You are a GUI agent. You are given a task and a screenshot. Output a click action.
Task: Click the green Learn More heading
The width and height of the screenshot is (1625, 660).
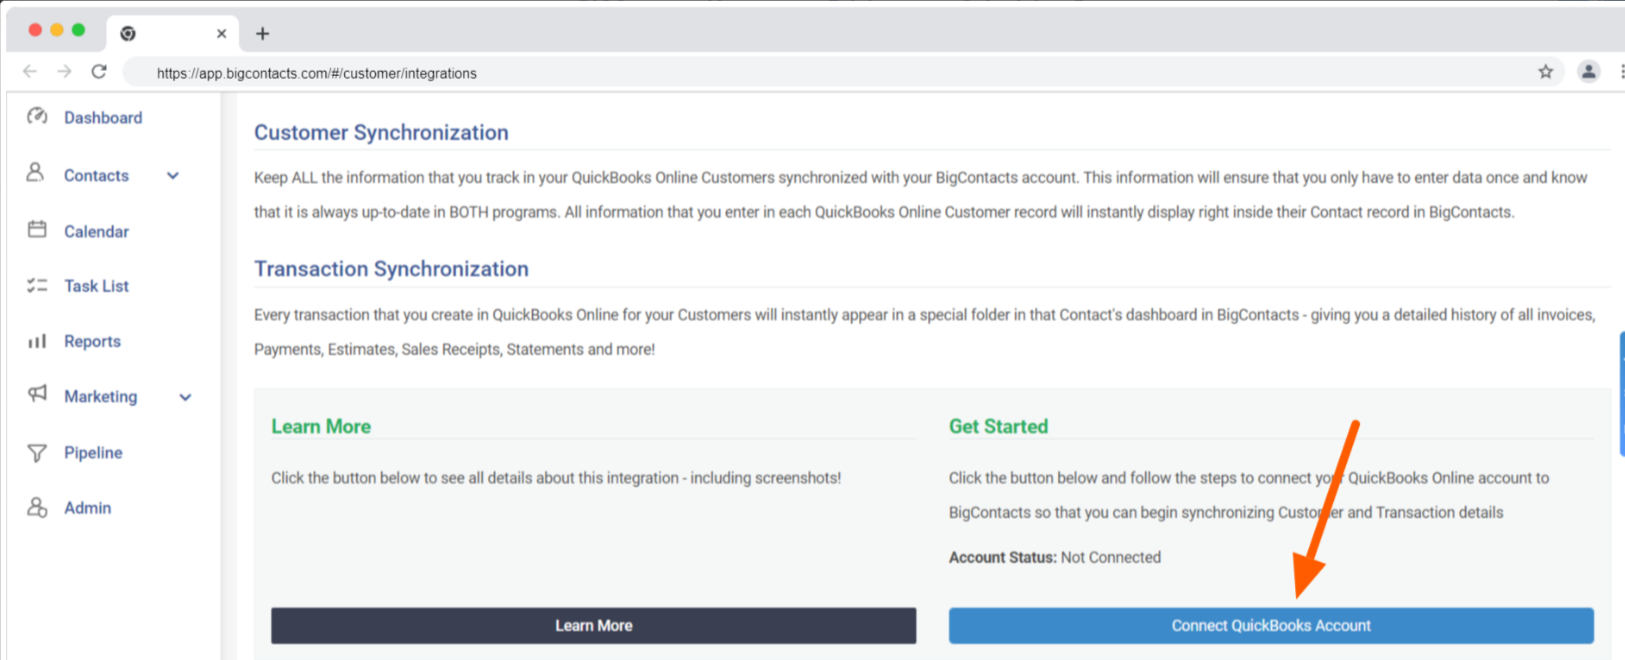pos(321,426)
